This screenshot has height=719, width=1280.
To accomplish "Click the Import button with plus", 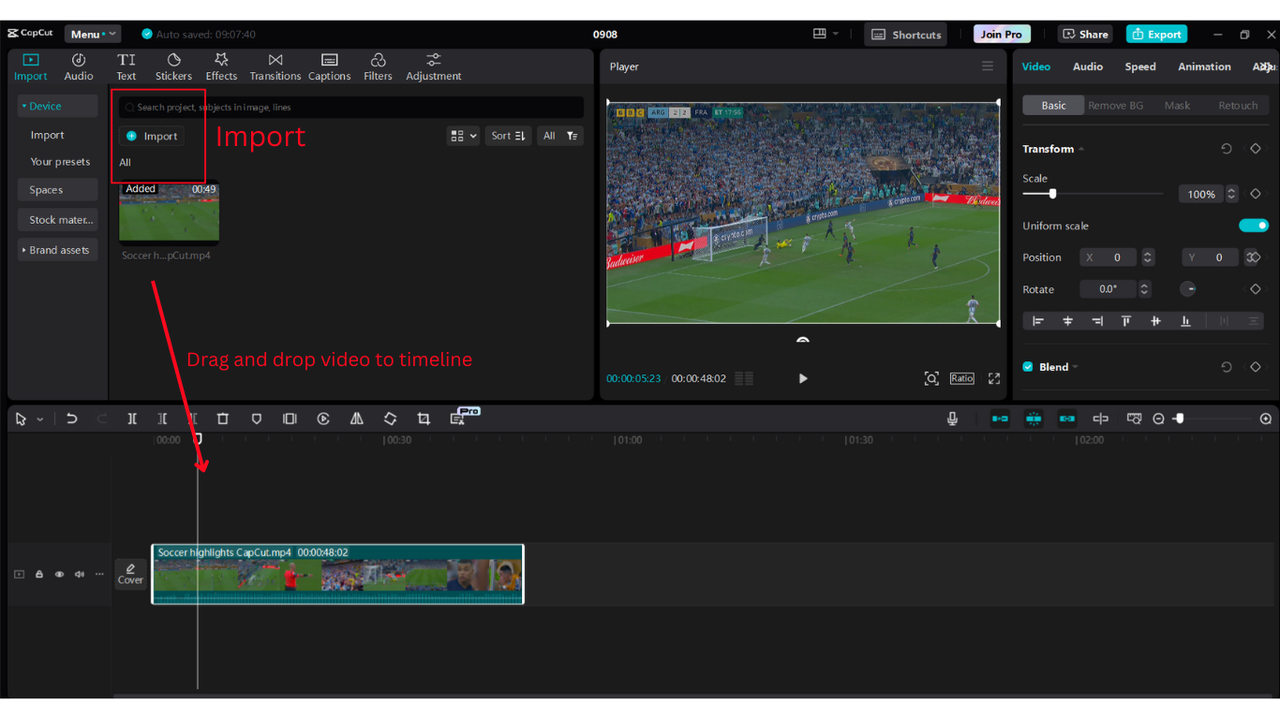I will (x=151, y=136).
